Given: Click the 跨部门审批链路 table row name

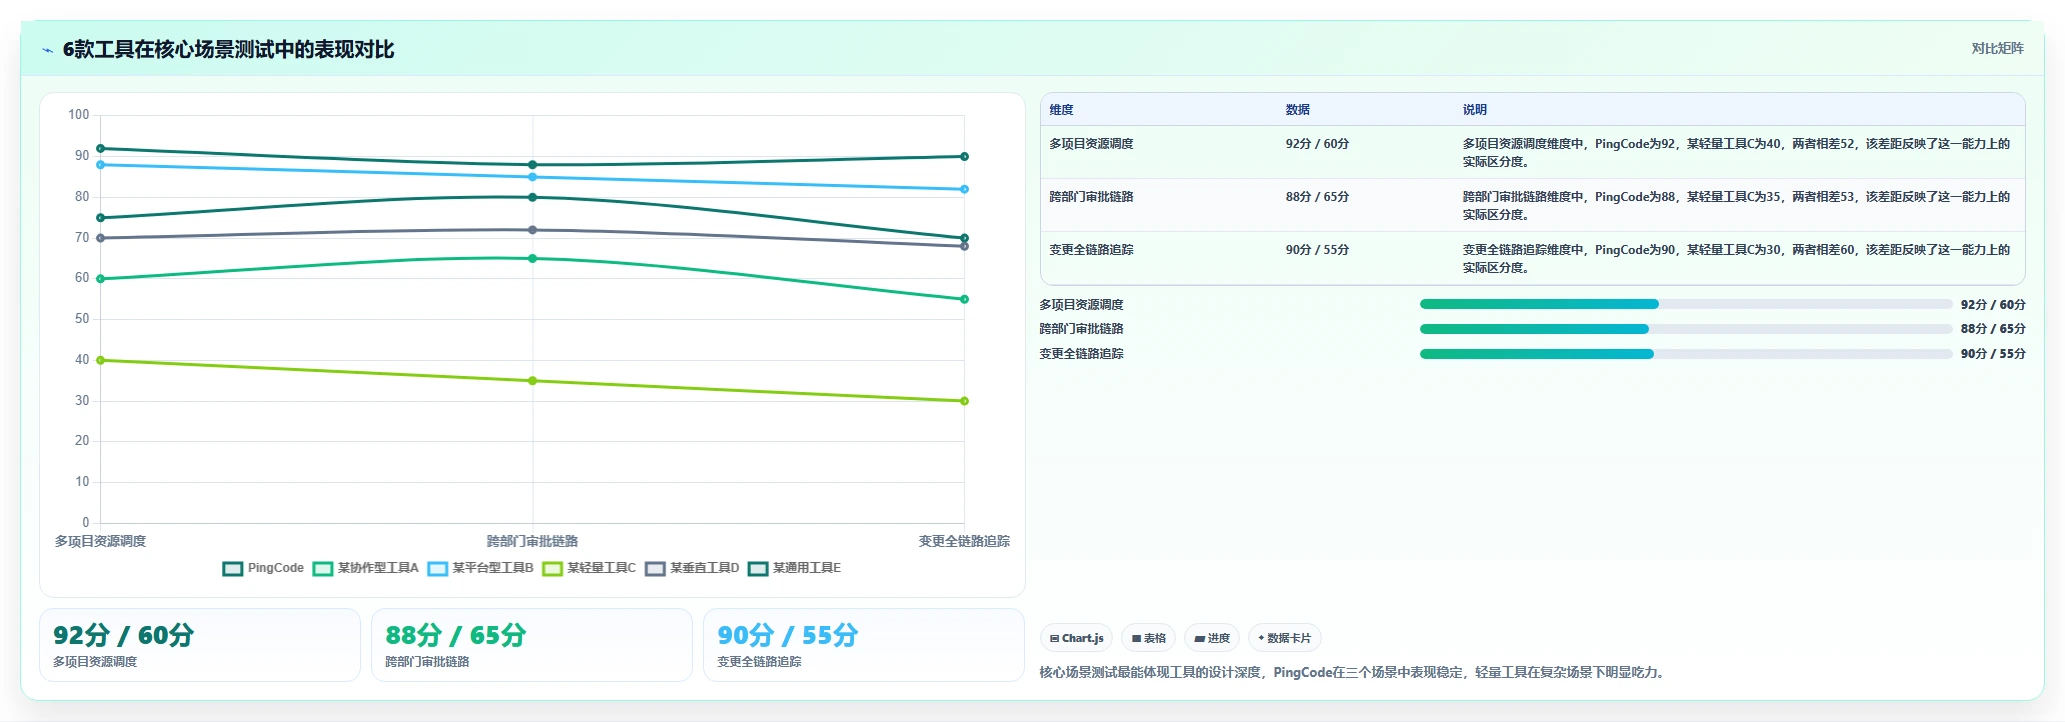Looking at the screenshot, I should point(1091,197).
